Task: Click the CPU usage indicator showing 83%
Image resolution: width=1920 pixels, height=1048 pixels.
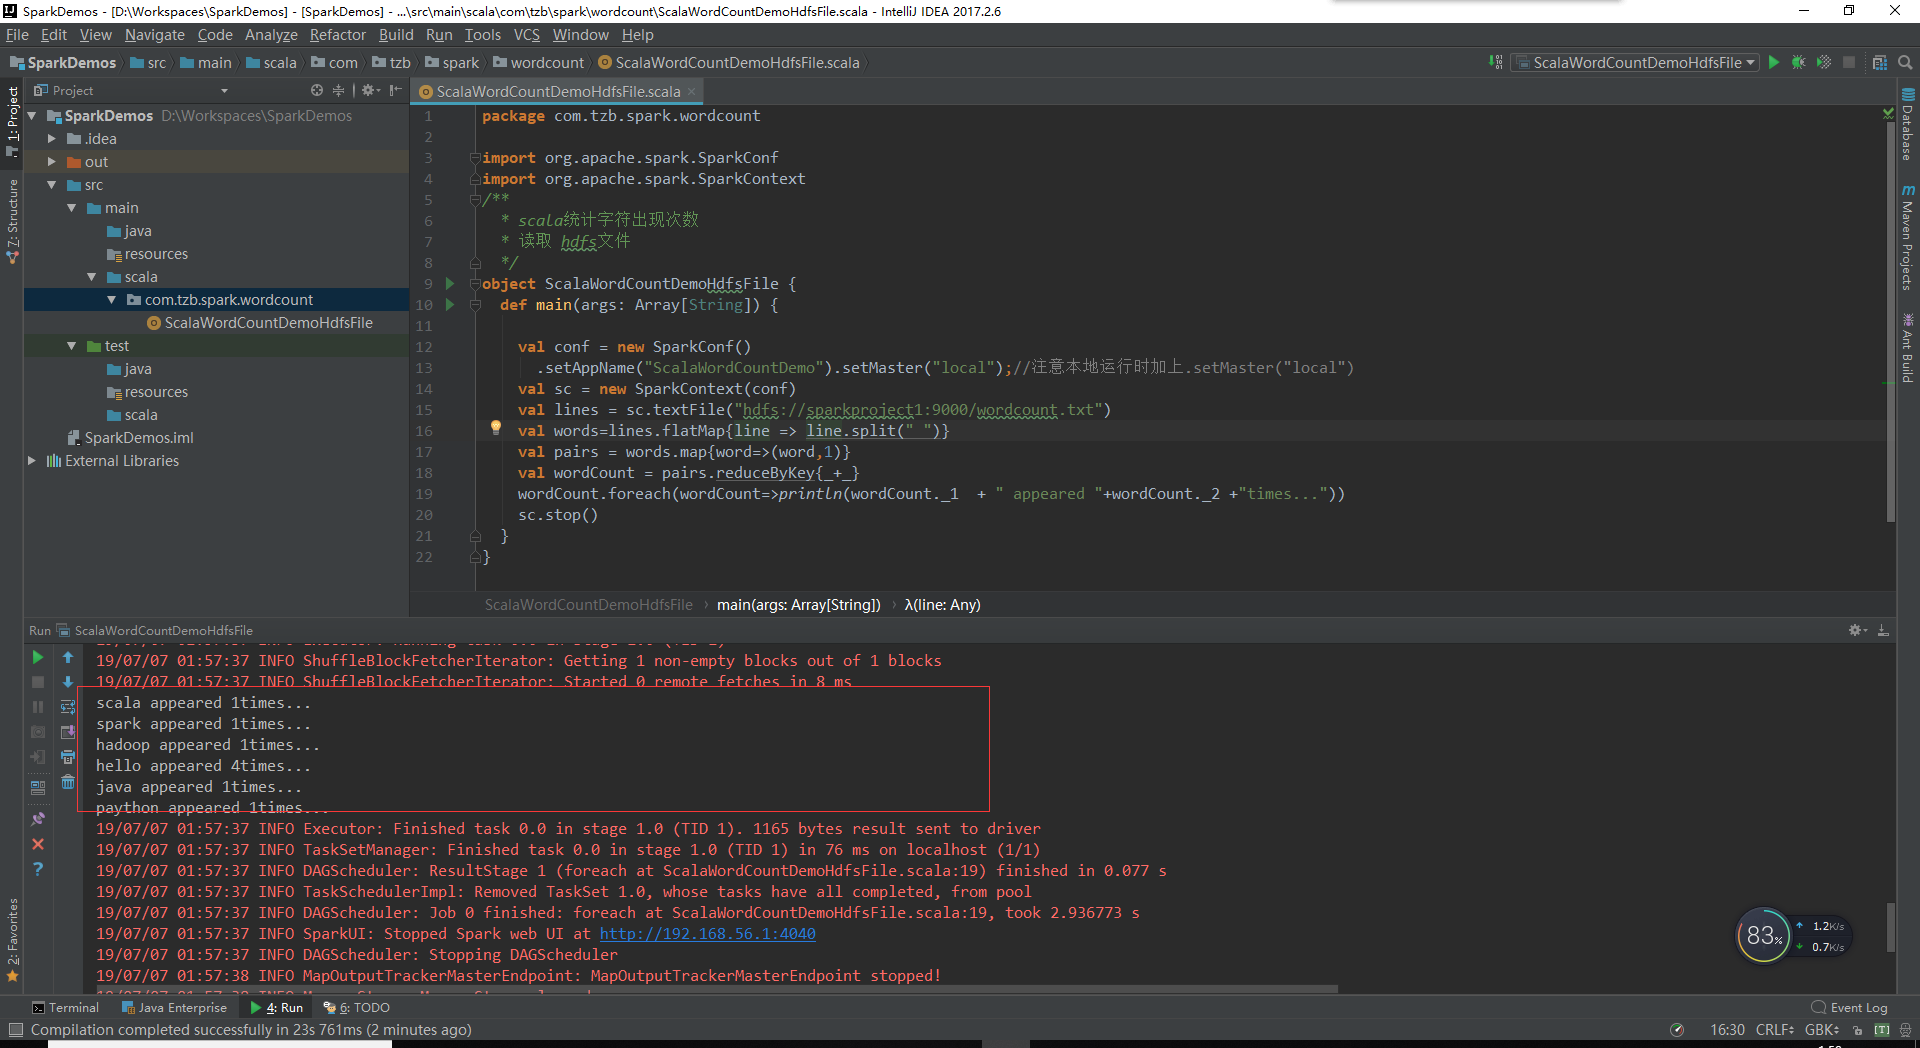Action: click(x=1765, y=935)
